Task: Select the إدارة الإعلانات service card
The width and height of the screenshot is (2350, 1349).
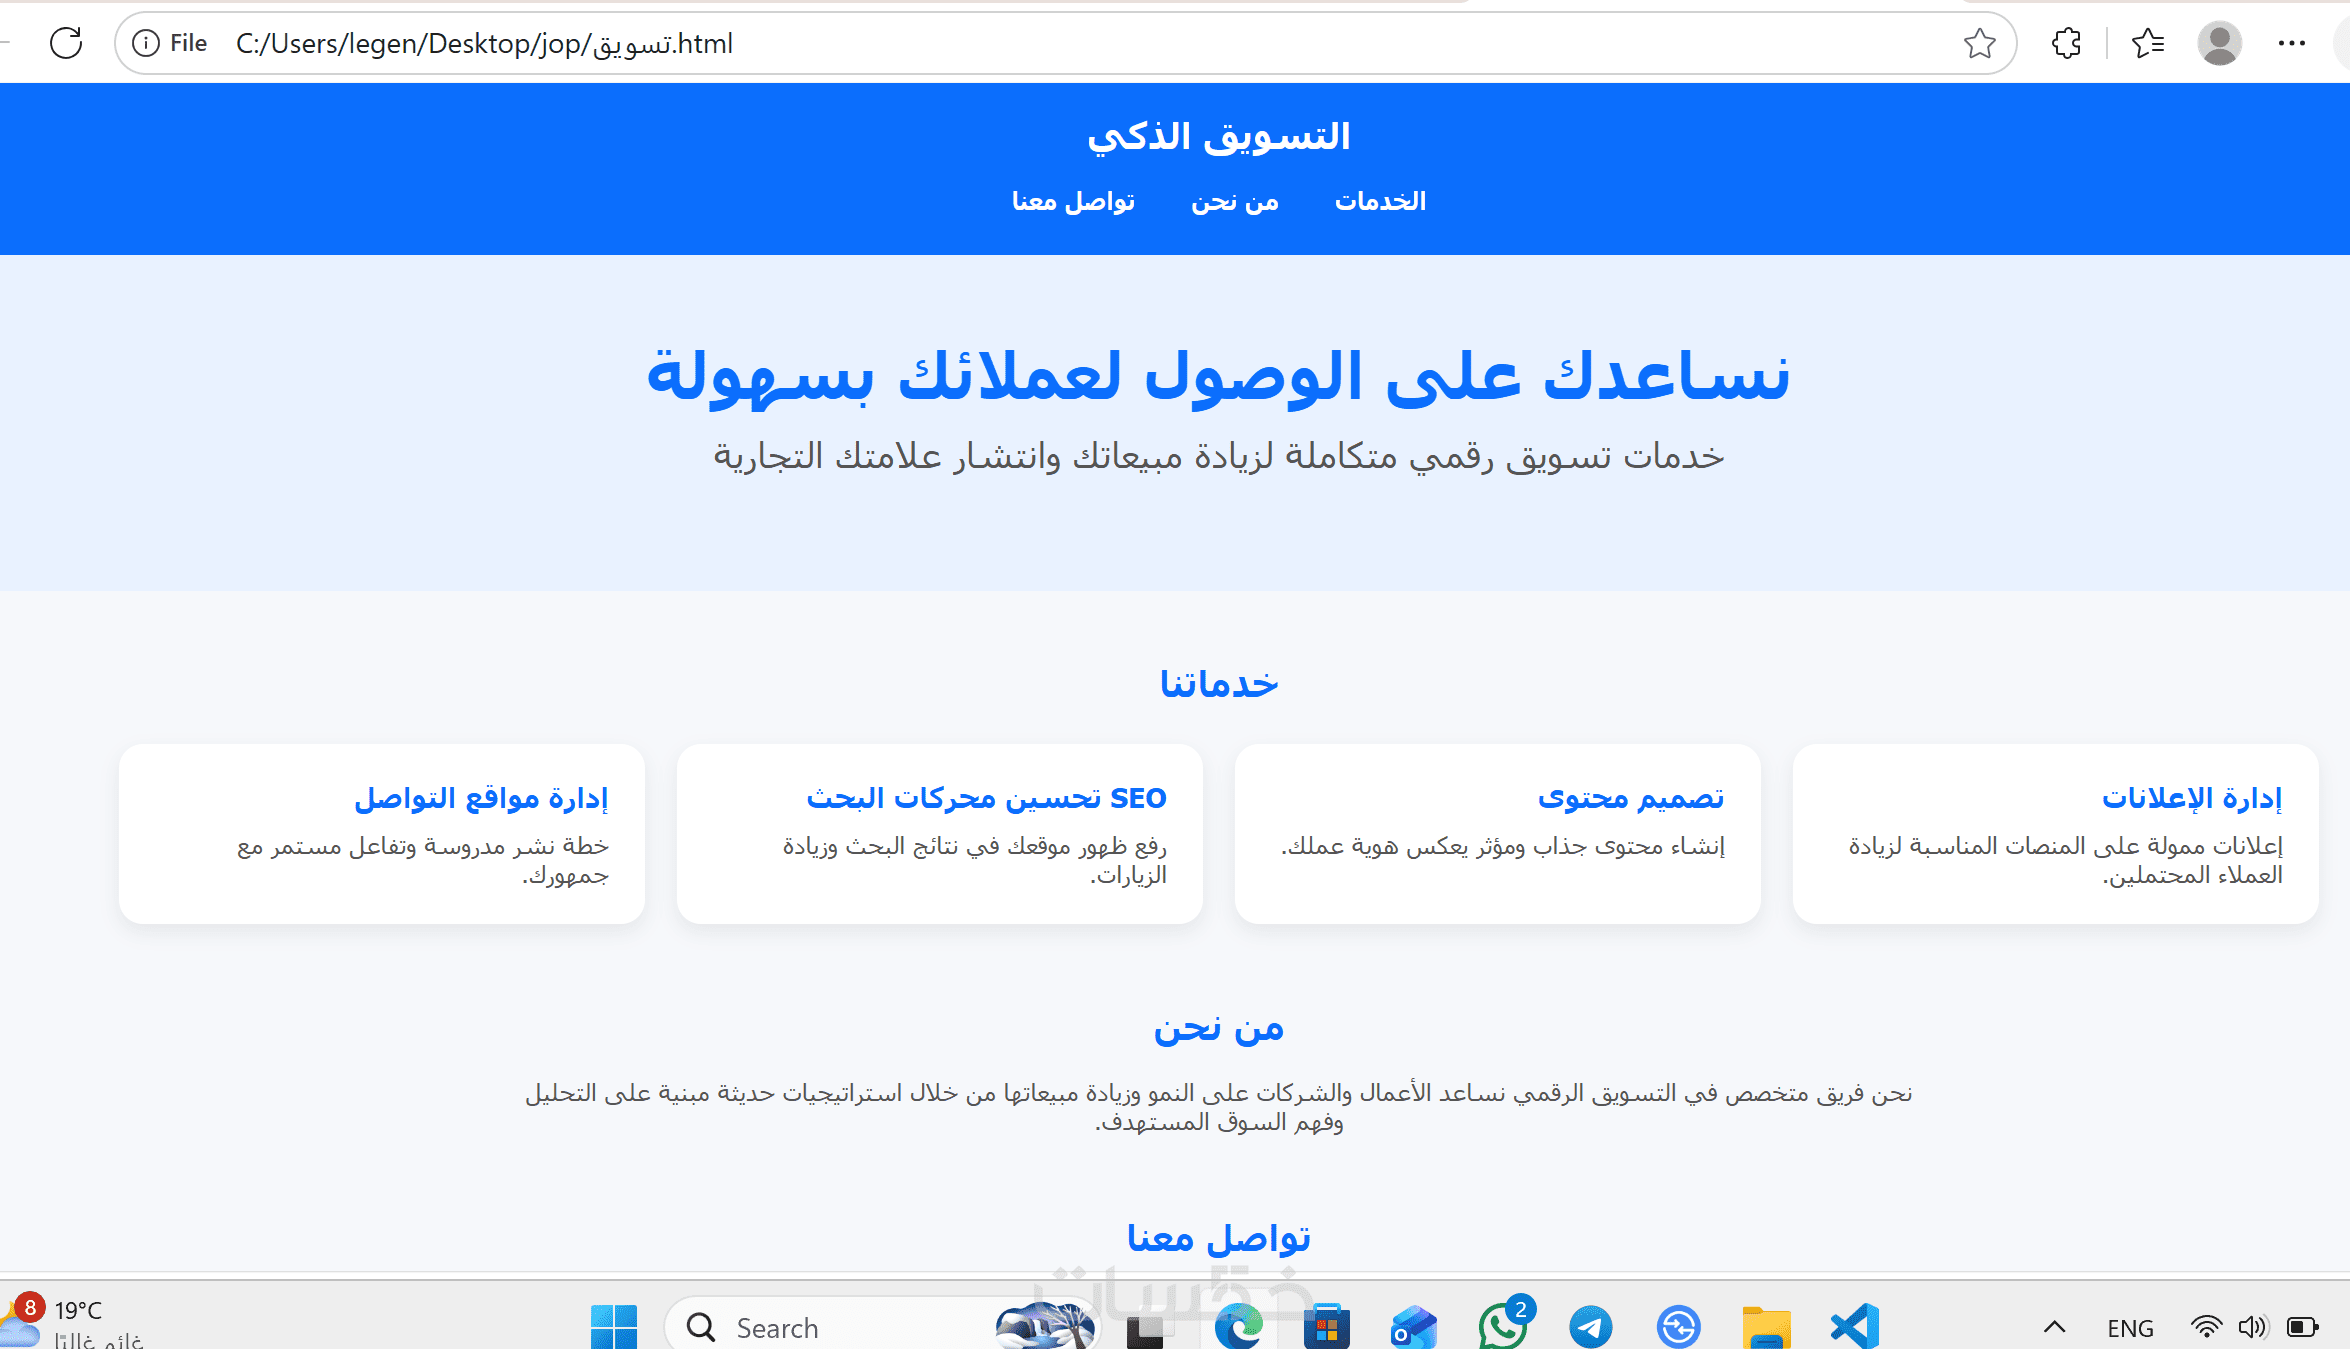Action: click(x=2055, y=833)
